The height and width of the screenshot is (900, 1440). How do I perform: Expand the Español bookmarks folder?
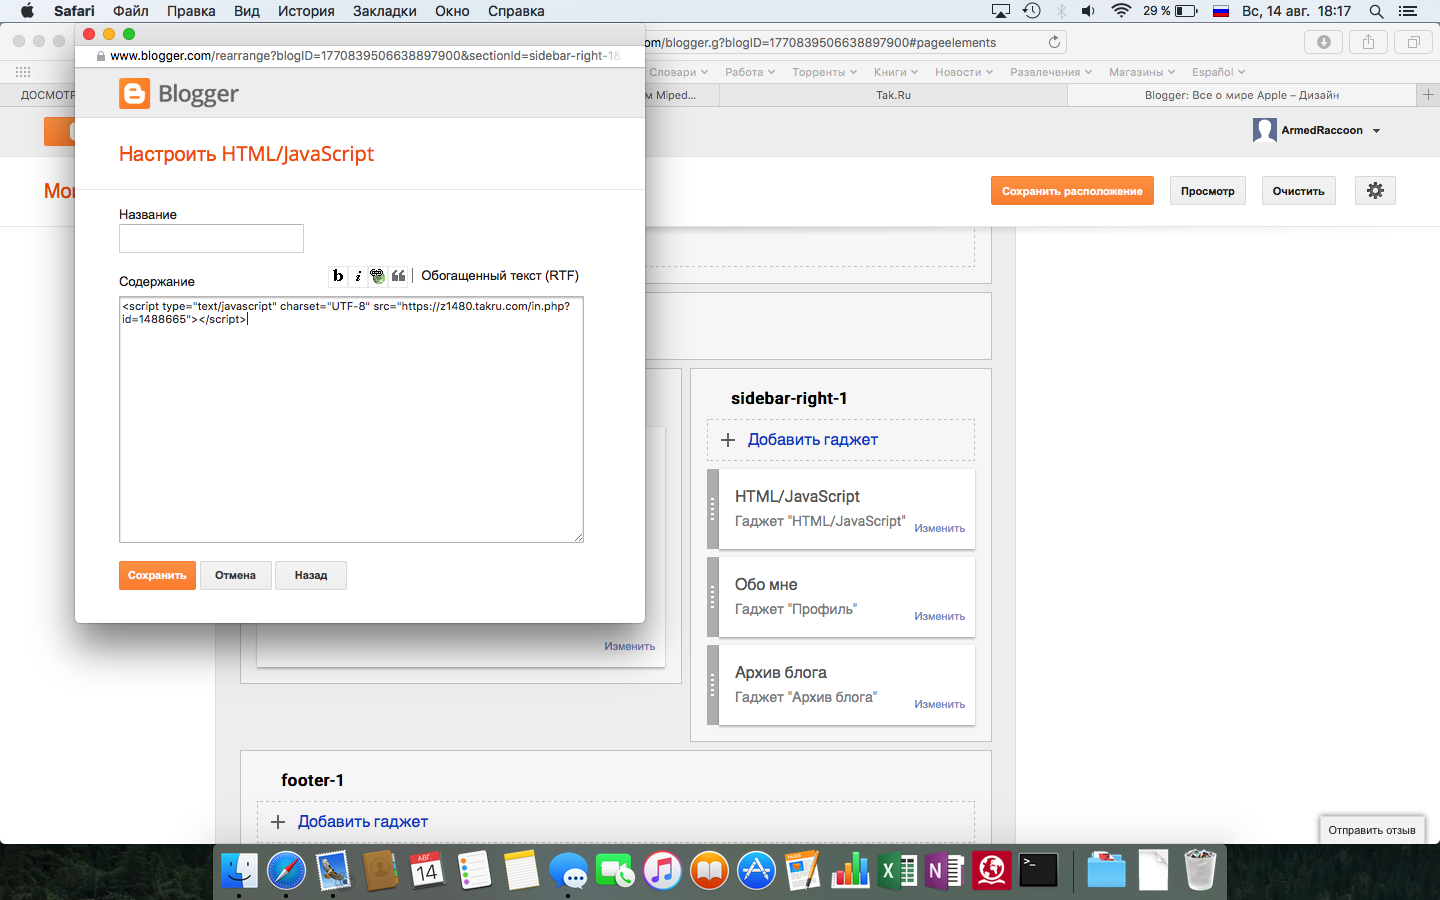coord(1218,72)
